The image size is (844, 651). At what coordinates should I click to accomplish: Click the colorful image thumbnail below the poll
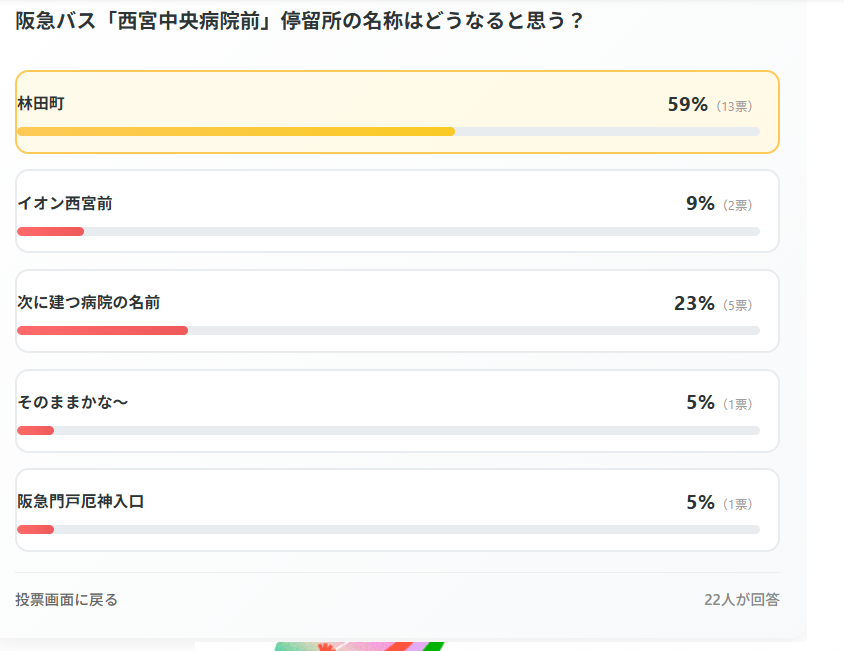pos(359,646)
